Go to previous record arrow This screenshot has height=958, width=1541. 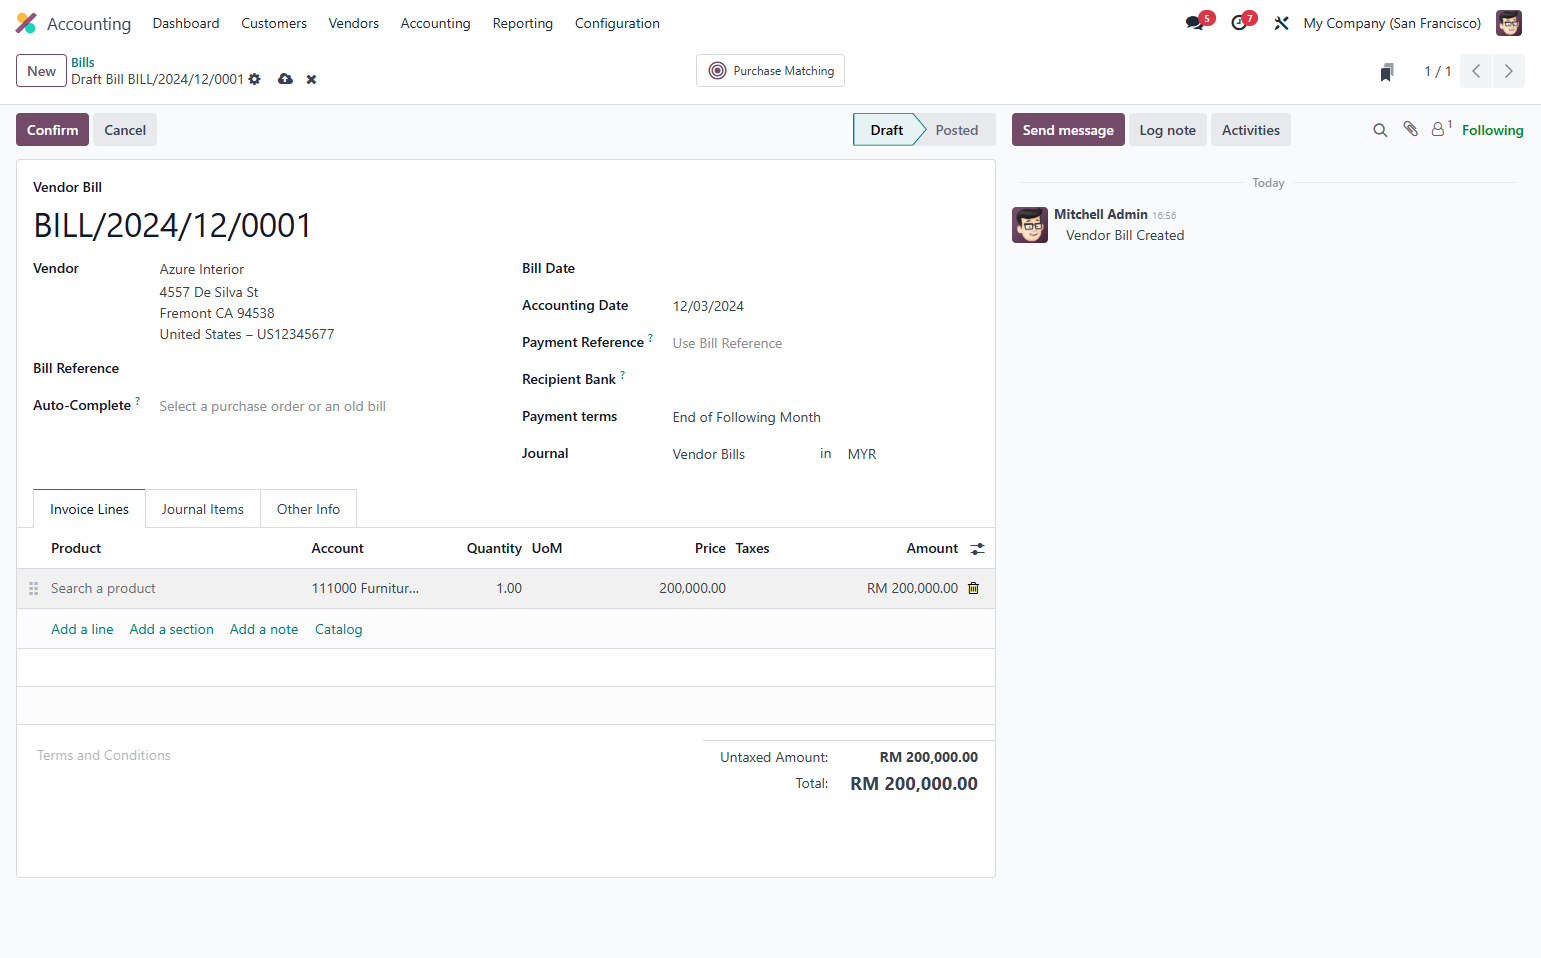[x=1476, y=71]
